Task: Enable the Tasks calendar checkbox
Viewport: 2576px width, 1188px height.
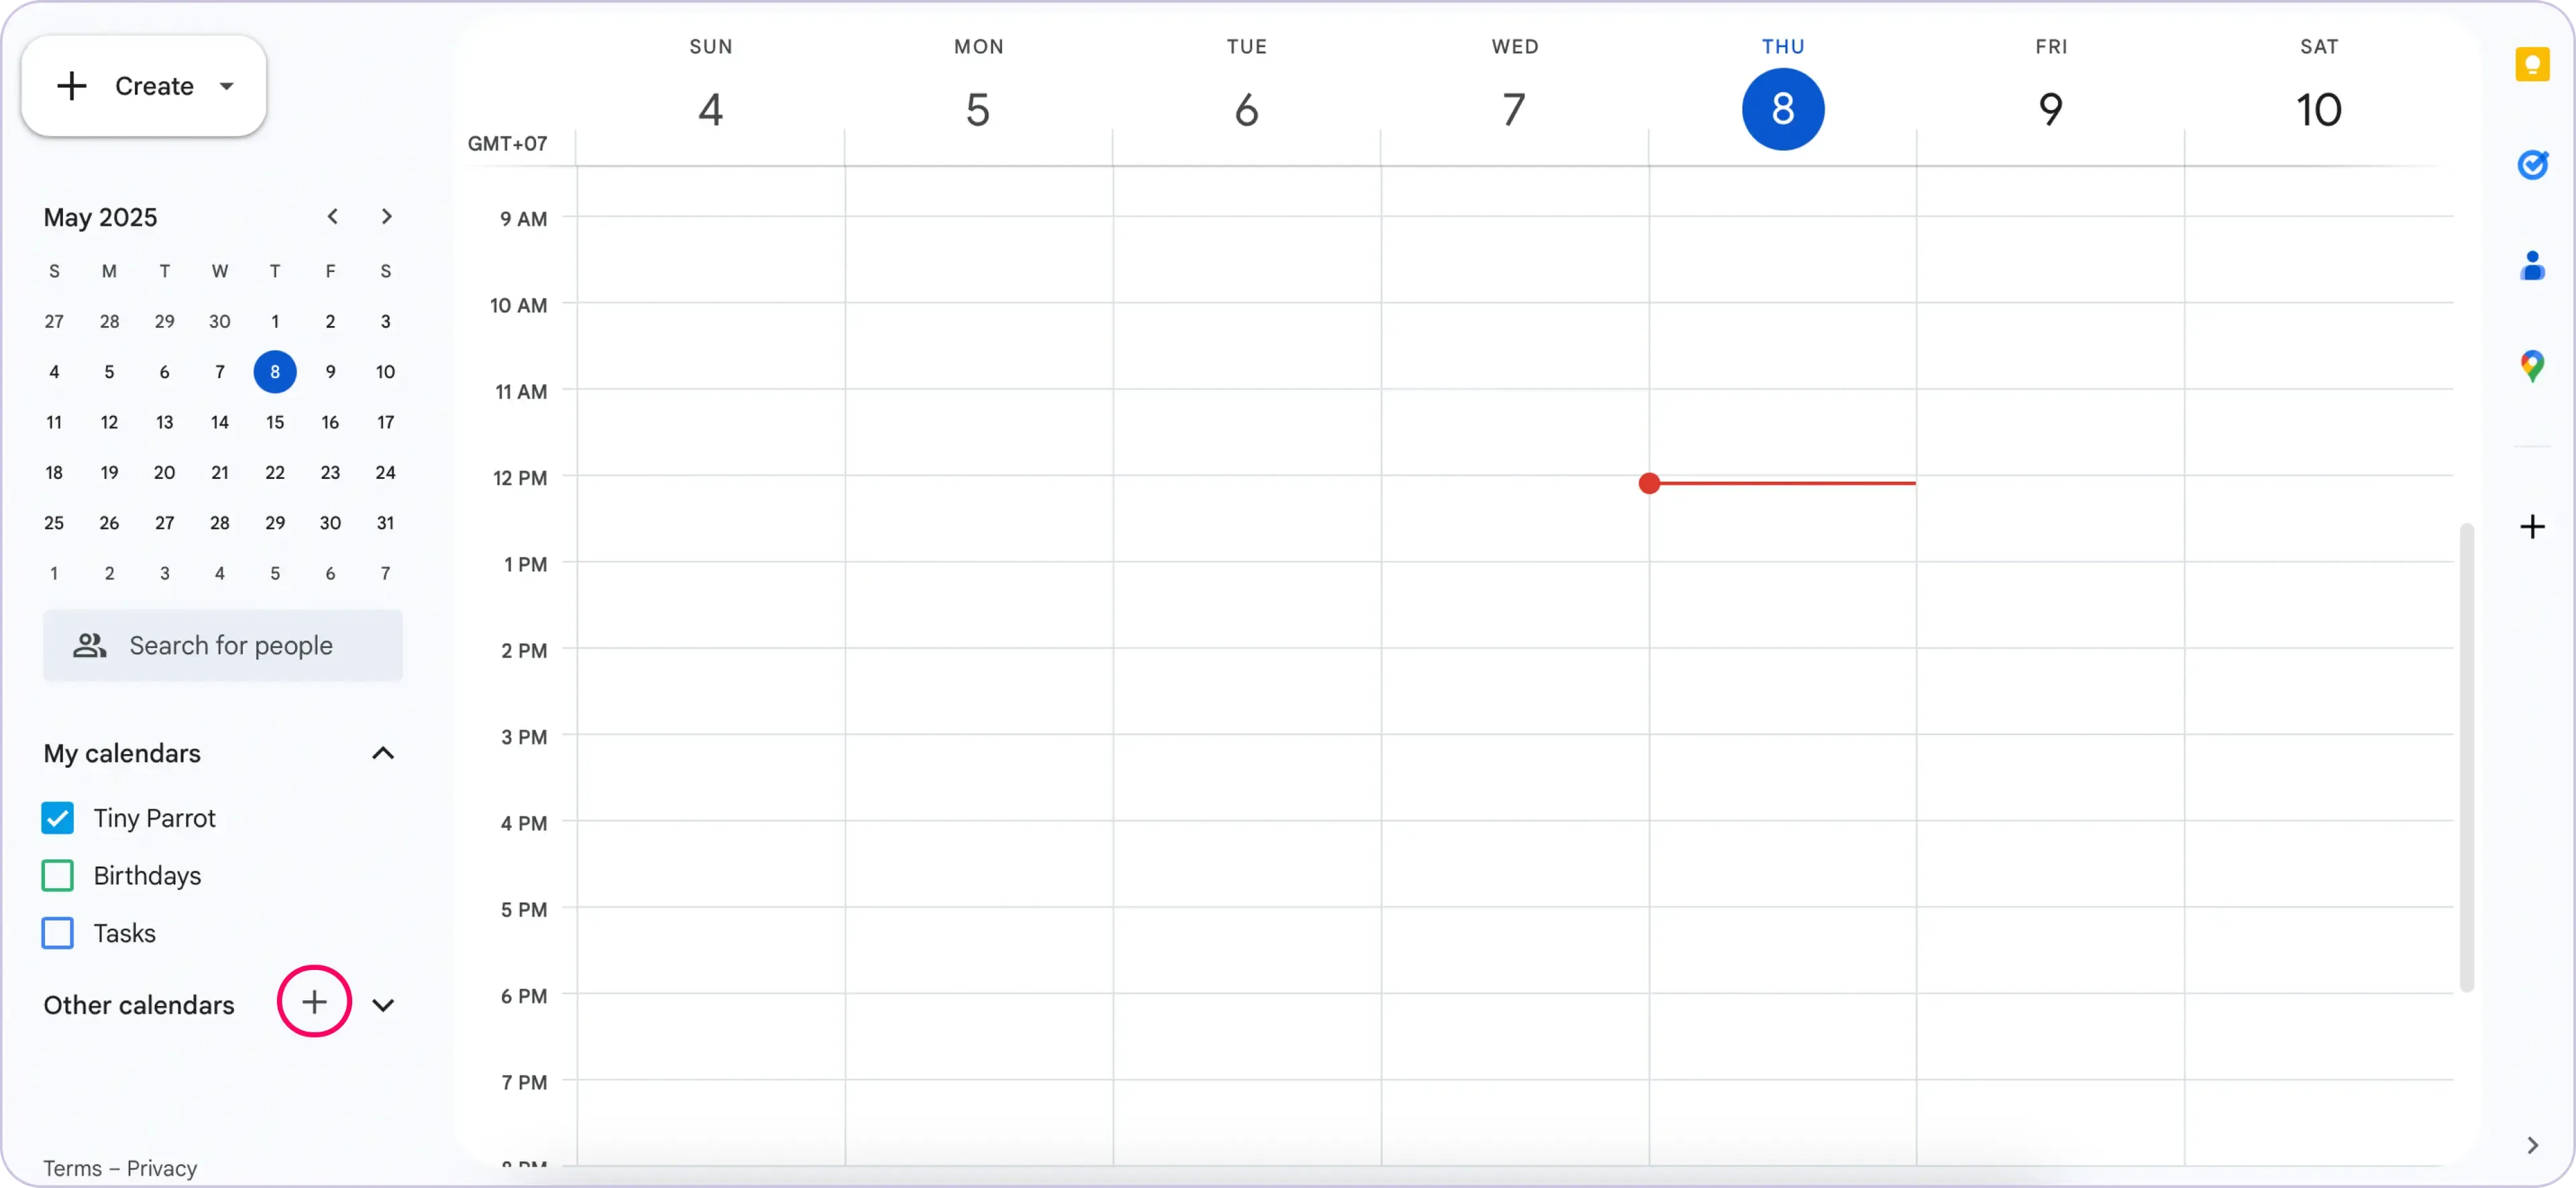Action: coord(58,933)
